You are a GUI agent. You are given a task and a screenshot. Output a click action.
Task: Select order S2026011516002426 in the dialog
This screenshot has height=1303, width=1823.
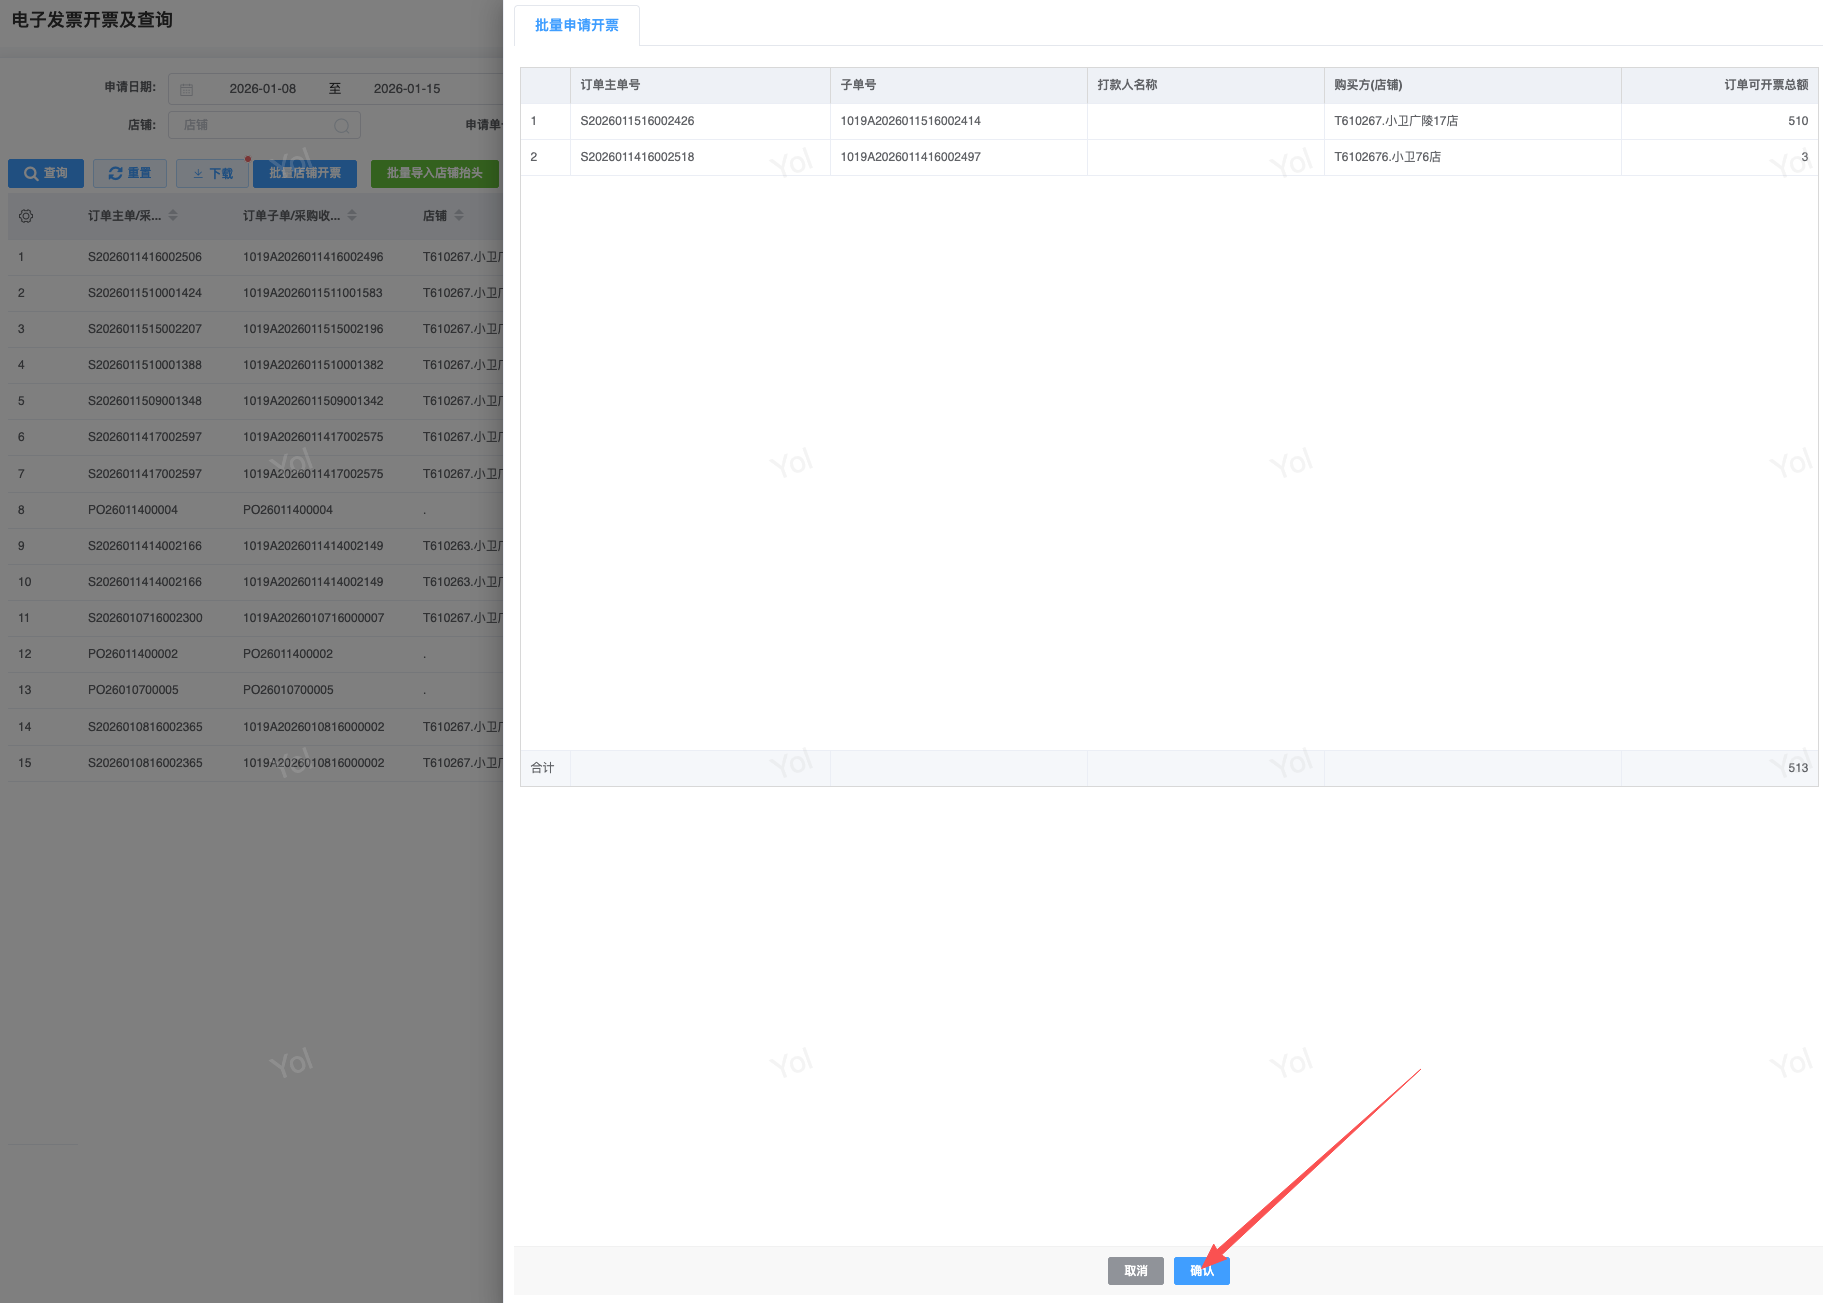point(637,121)
